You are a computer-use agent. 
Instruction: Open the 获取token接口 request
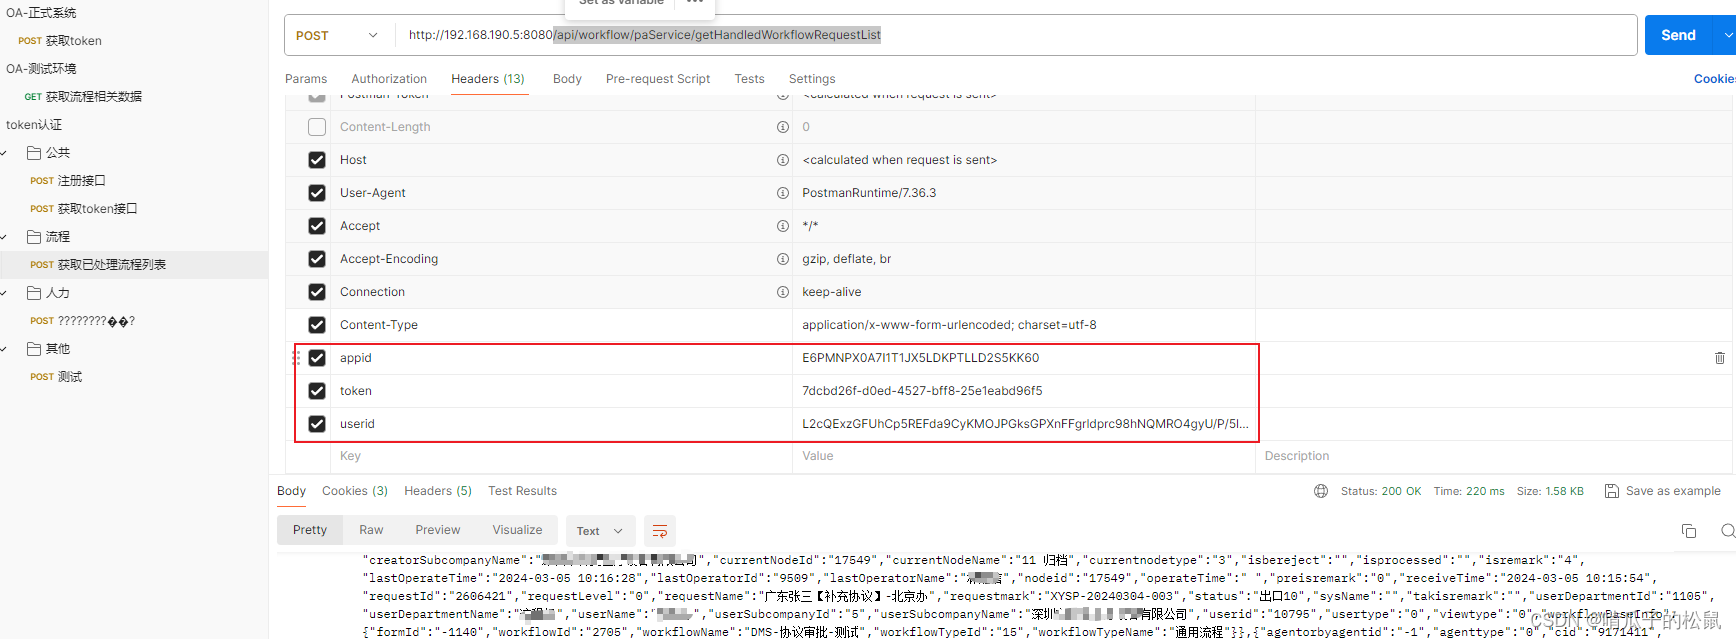click(84, 209)
